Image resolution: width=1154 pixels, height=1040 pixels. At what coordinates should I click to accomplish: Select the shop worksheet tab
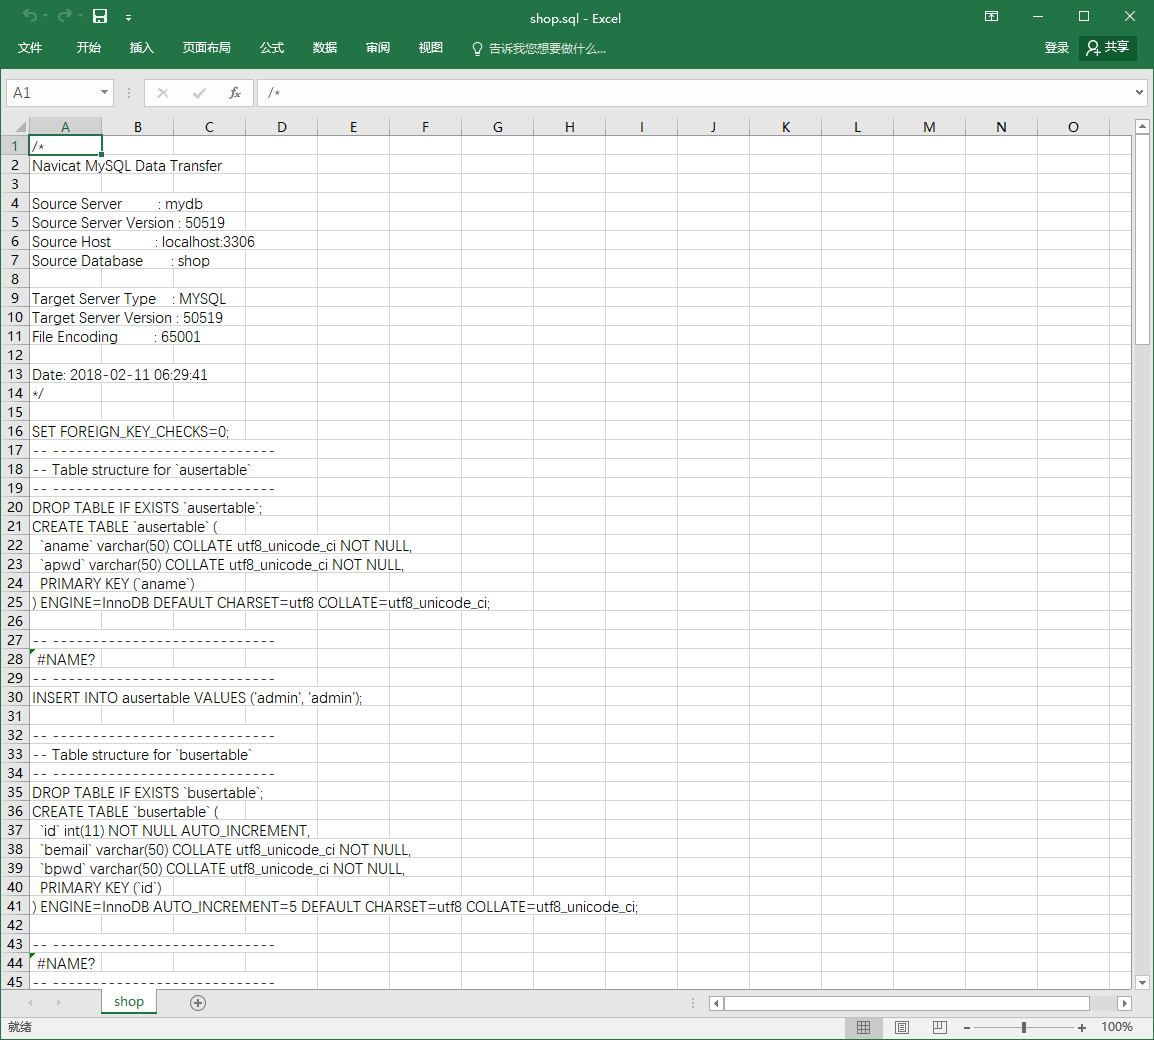[129, 1002]
